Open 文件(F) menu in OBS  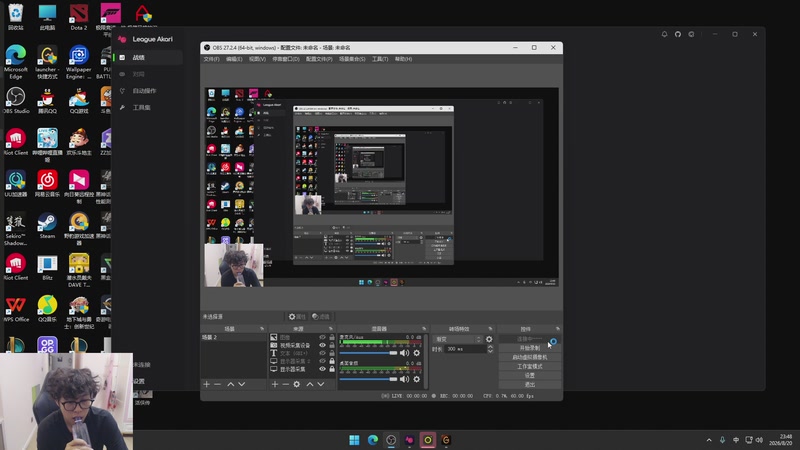[211, 59]
